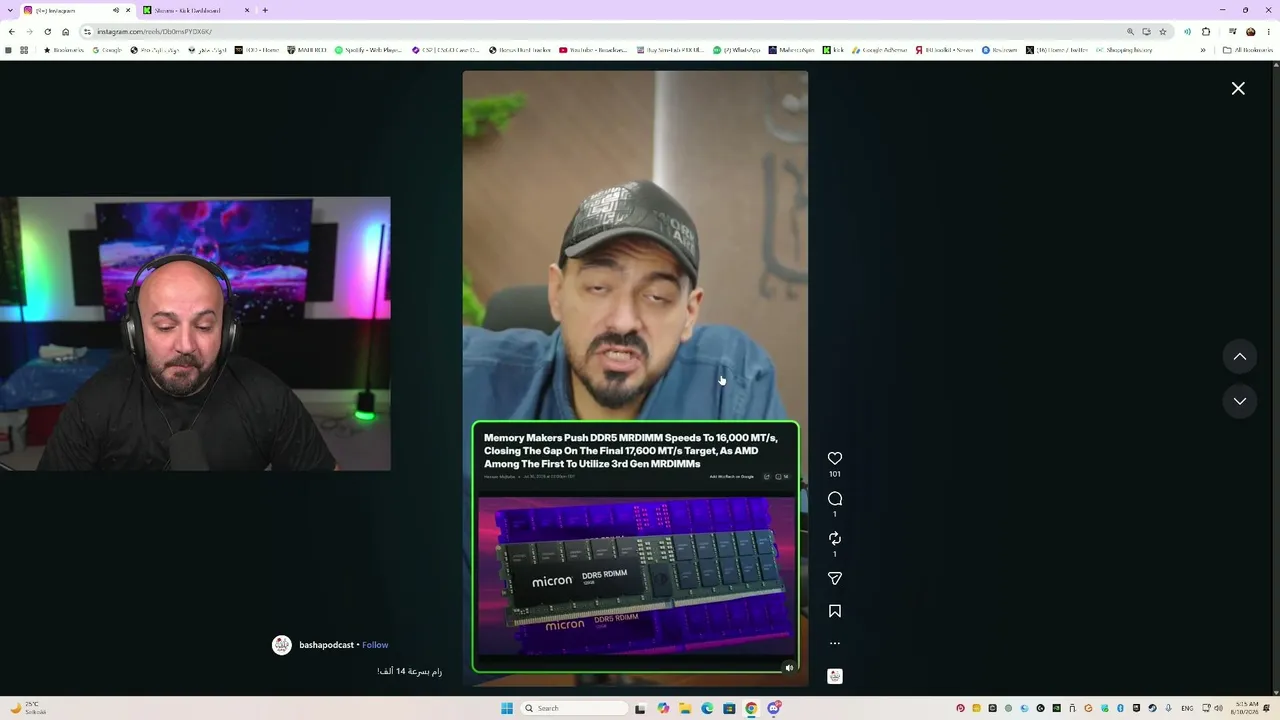1280x720 pixels.
Task: Go to the next reel with the down chevron
Action: point(1239,401)
